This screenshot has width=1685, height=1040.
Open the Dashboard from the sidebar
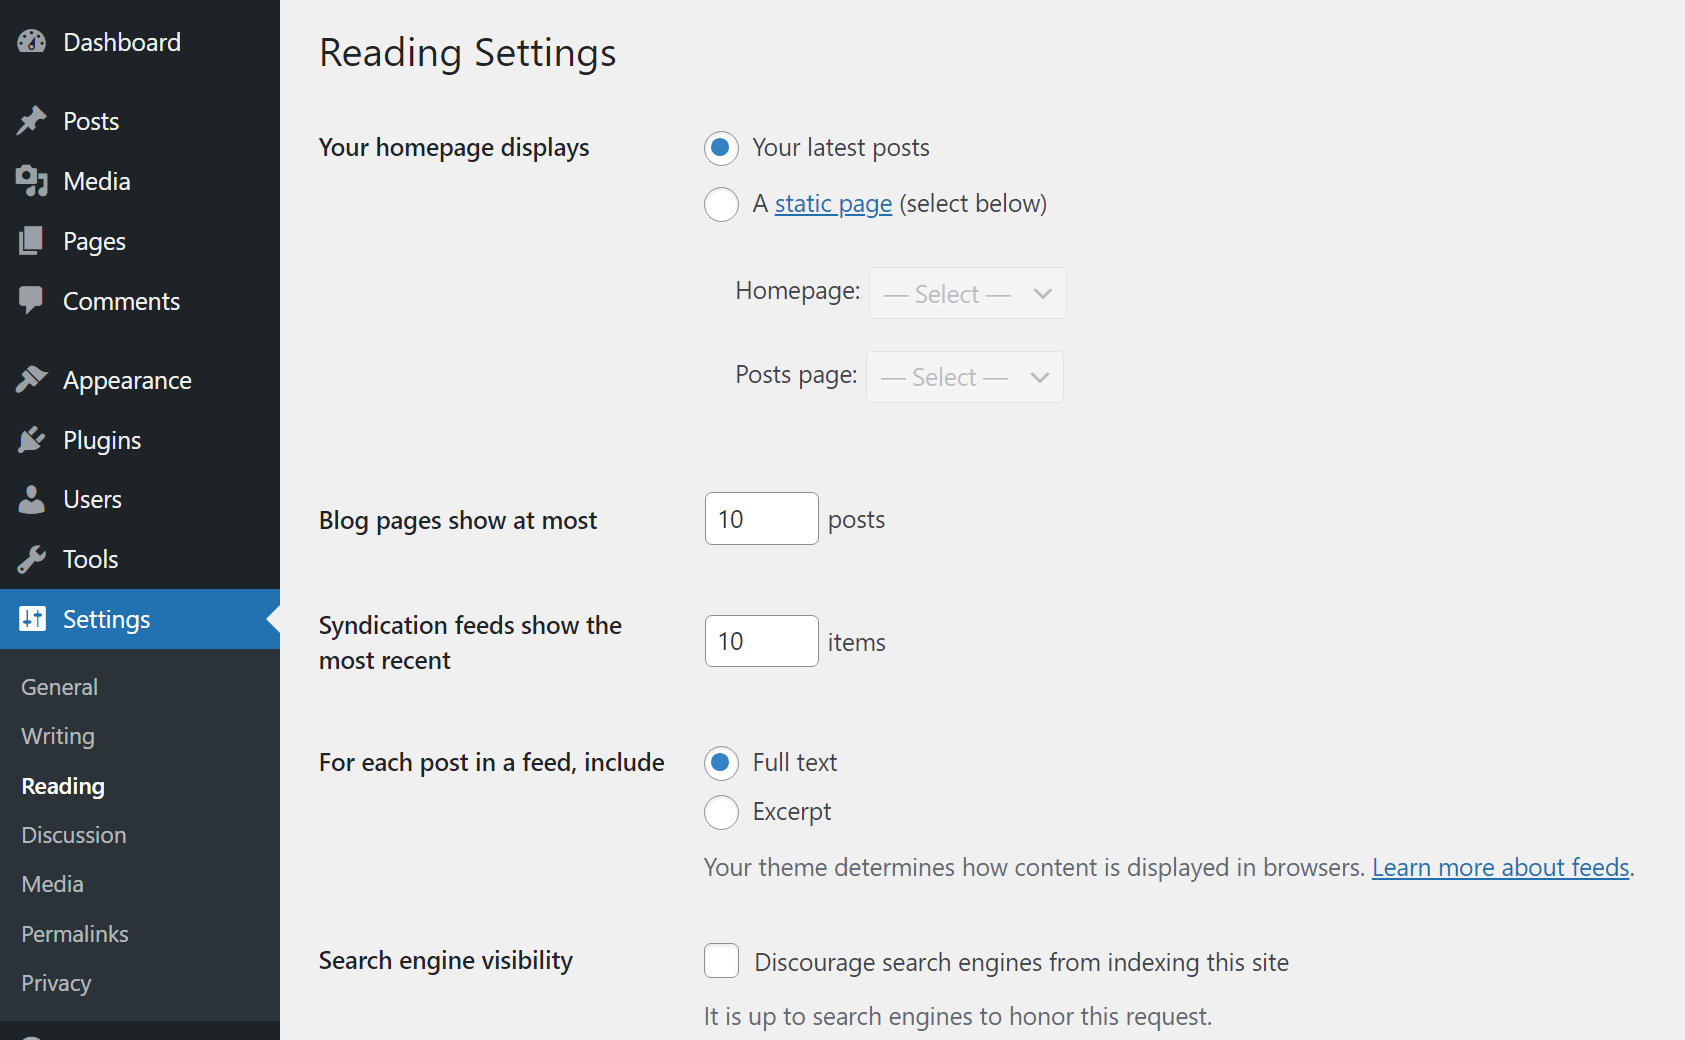[x=33, y=41]
